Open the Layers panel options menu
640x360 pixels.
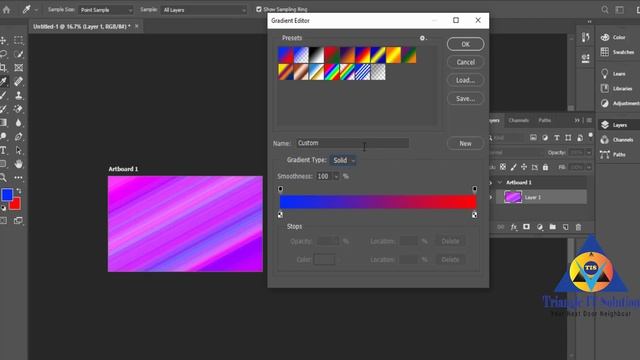click(589, 120)
